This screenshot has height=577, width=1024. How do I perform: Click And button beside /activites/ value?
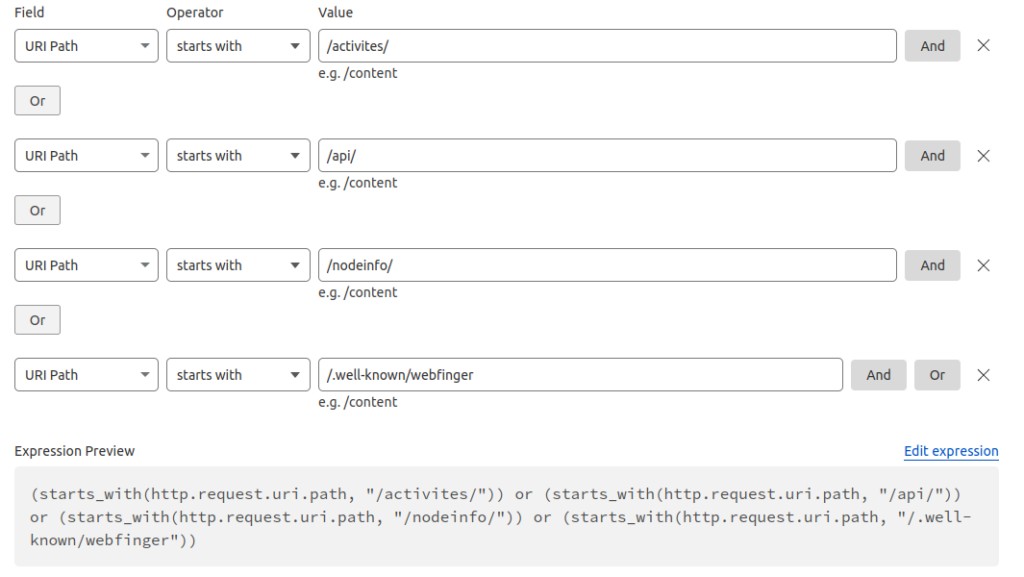(932, 46)
